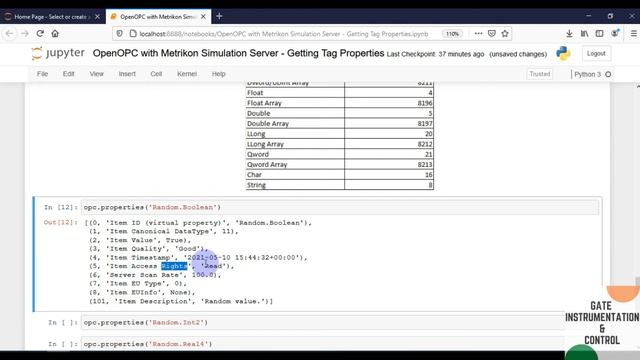Viewport: 640px width, 360px height.
Task: Click the Logout button
Action: (596, 53)
